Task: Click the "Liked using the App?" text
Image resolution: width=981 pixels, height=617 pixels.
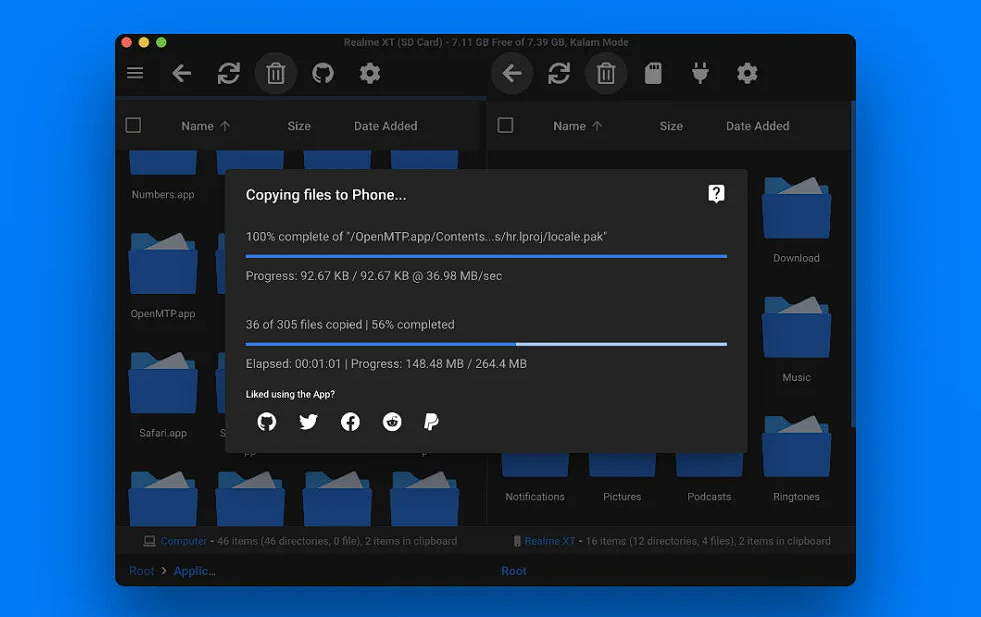Action: (290, 394)
